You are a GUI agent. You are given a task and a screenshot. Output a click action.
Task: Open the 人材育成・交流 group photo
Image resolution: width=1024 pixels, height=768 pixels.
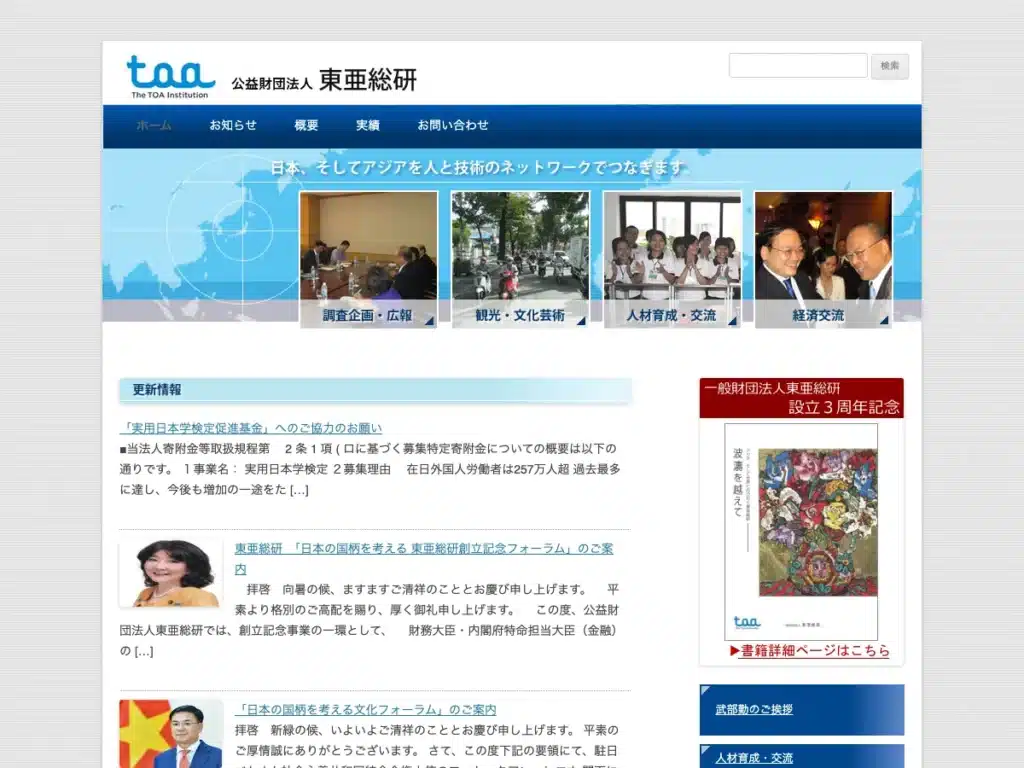tap(672, 246)
